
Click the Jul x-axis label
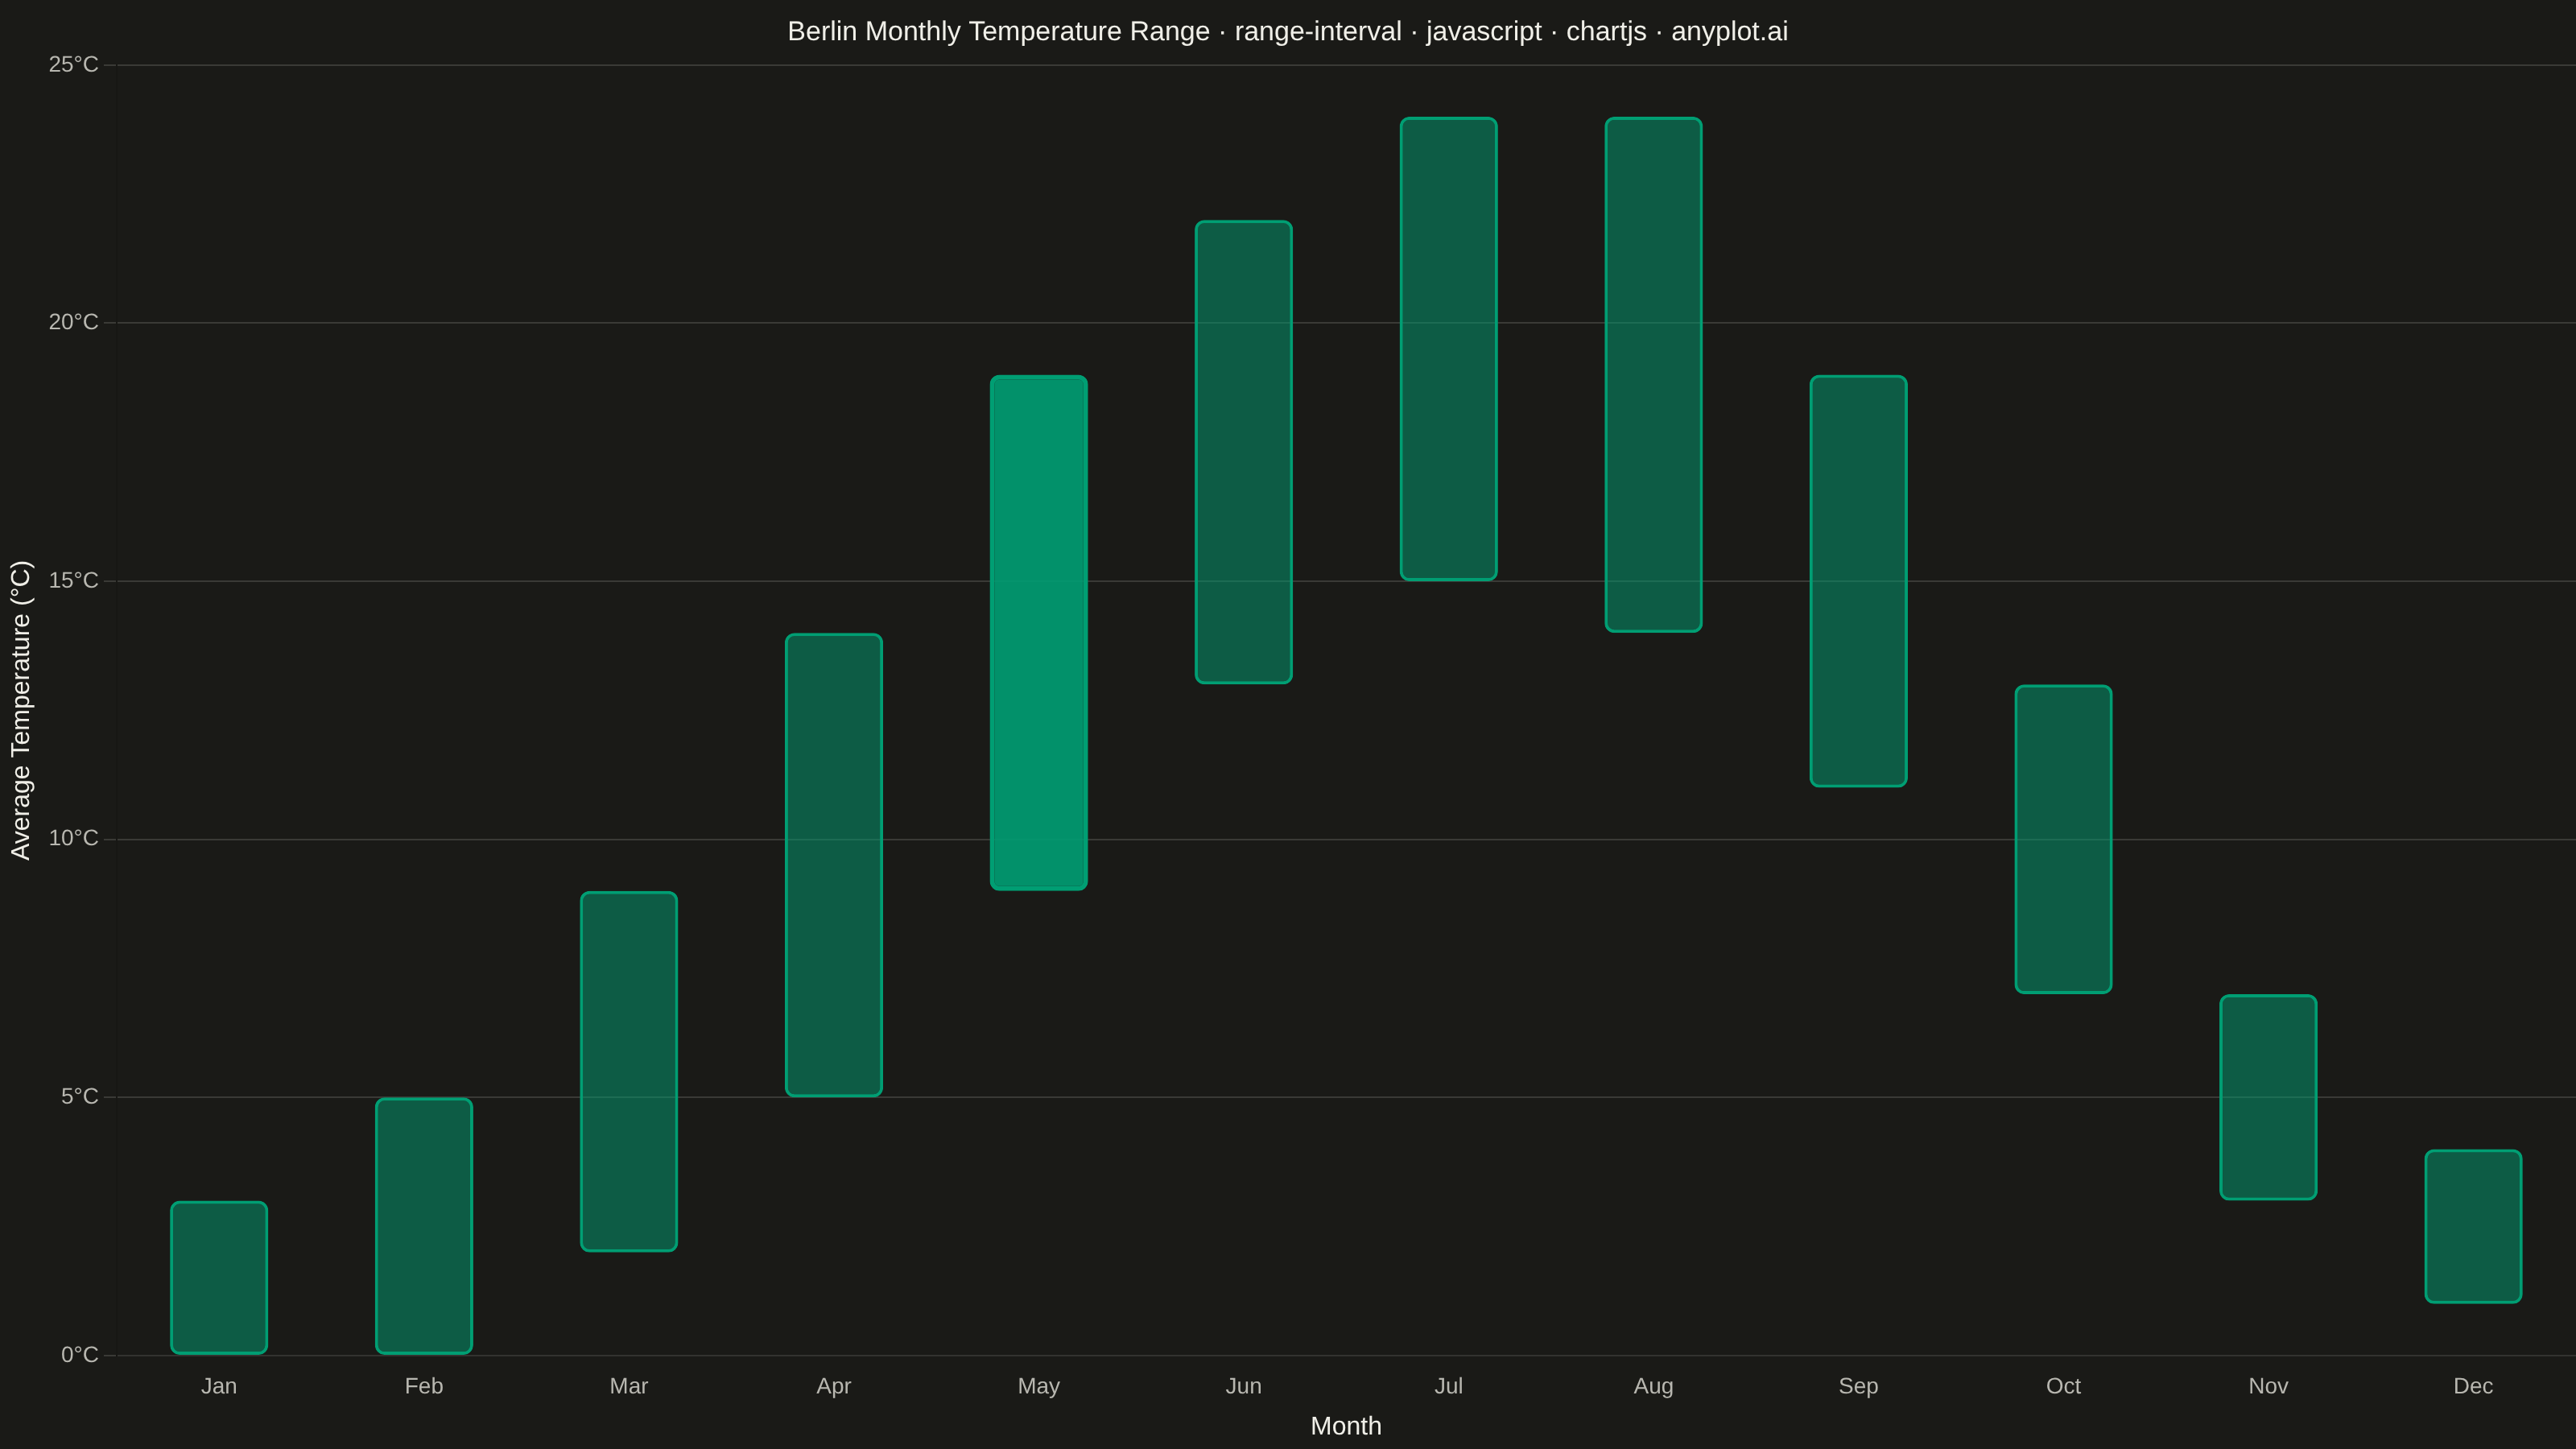(1449, 1386)
